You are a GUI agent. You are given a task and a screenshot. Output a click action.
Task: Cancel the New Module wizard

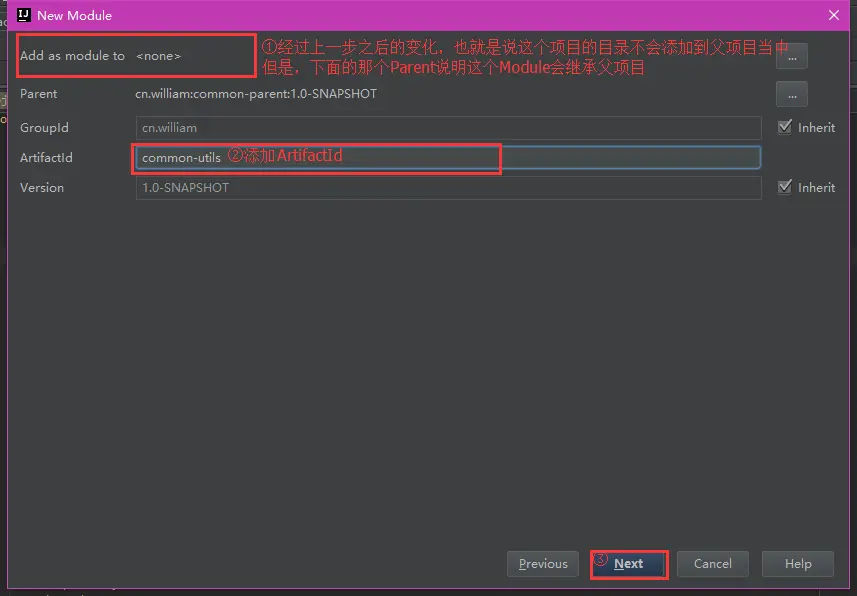(x=713, y=564)
